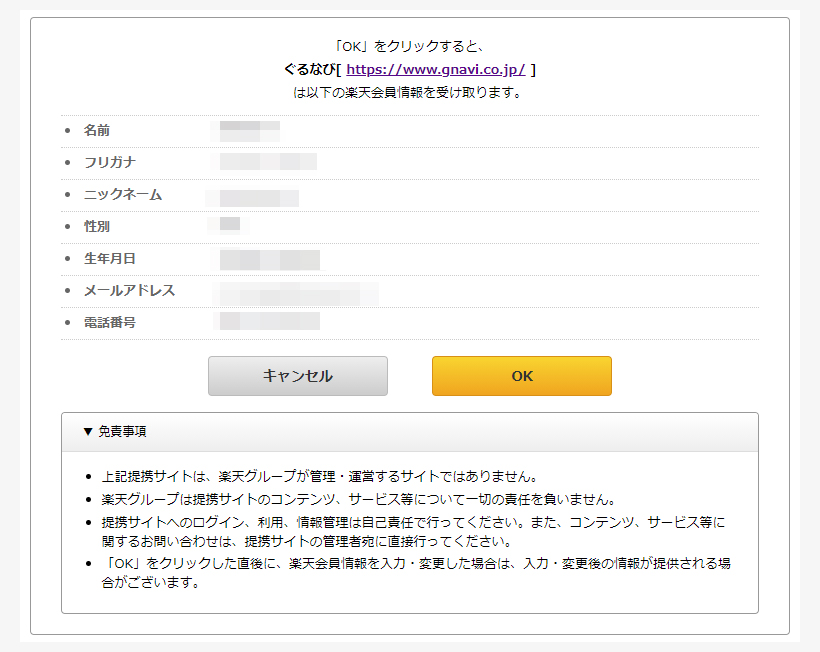
Task: Click the 性別 label
Action: pos(97,226)
